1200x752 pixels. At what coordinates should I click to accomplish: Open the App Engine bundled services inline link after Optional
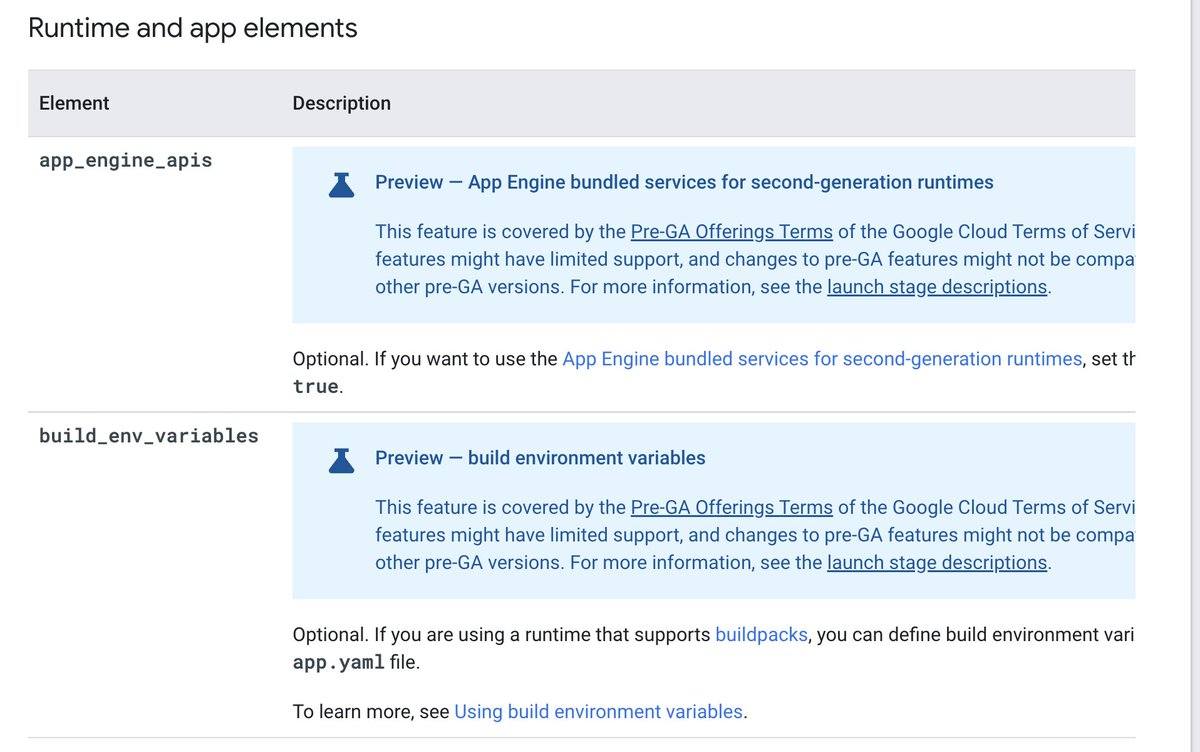coord(822,359)
